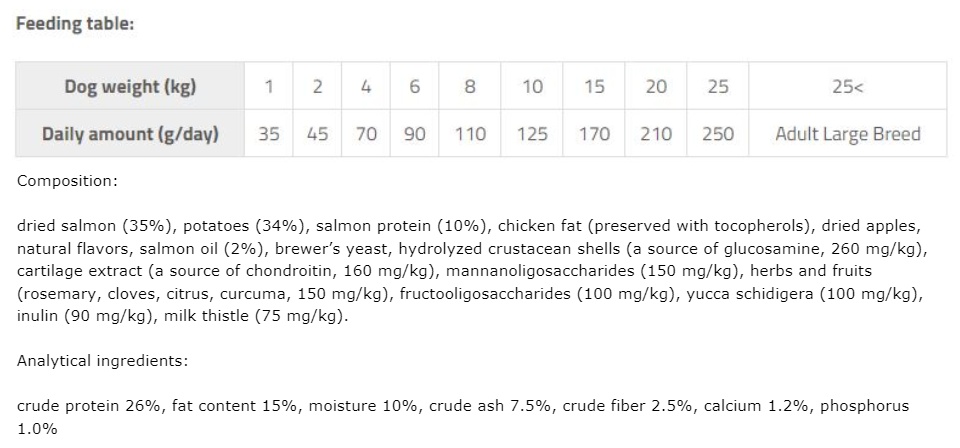Select the "Daily amount (g/day)" row header
Viewport: 960px width, 448px height.
[x=130, y=133]
